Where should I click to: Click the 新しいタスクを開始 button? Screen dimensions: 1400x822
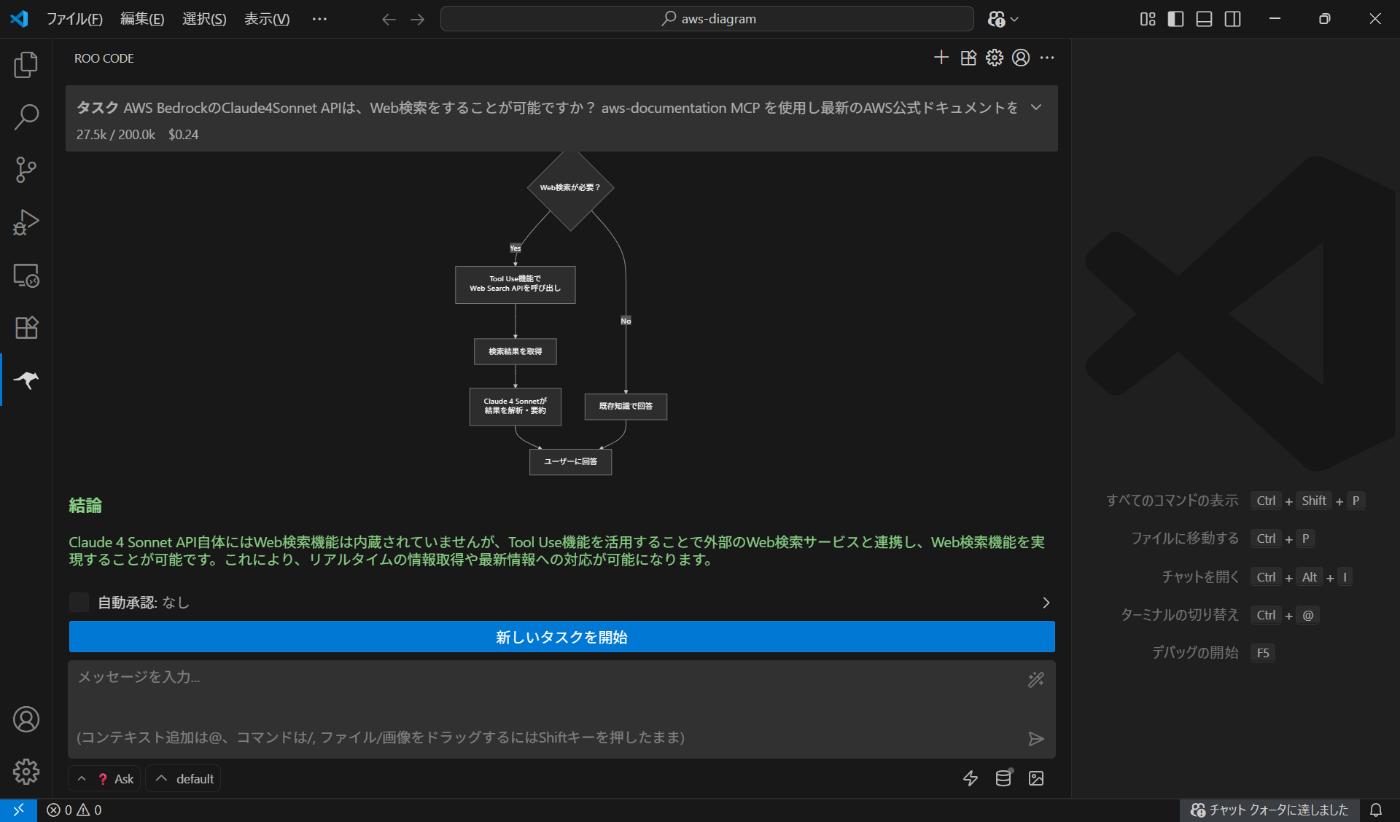[562, 637]
